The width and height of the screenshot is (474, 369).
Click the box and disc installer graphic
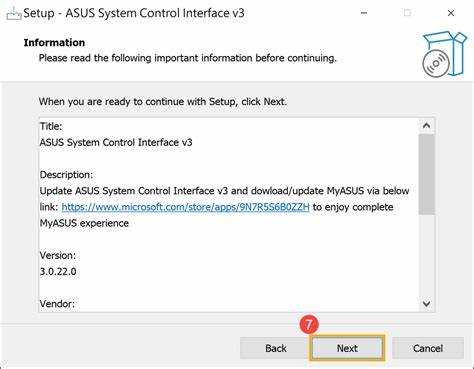tap(444, 54)
